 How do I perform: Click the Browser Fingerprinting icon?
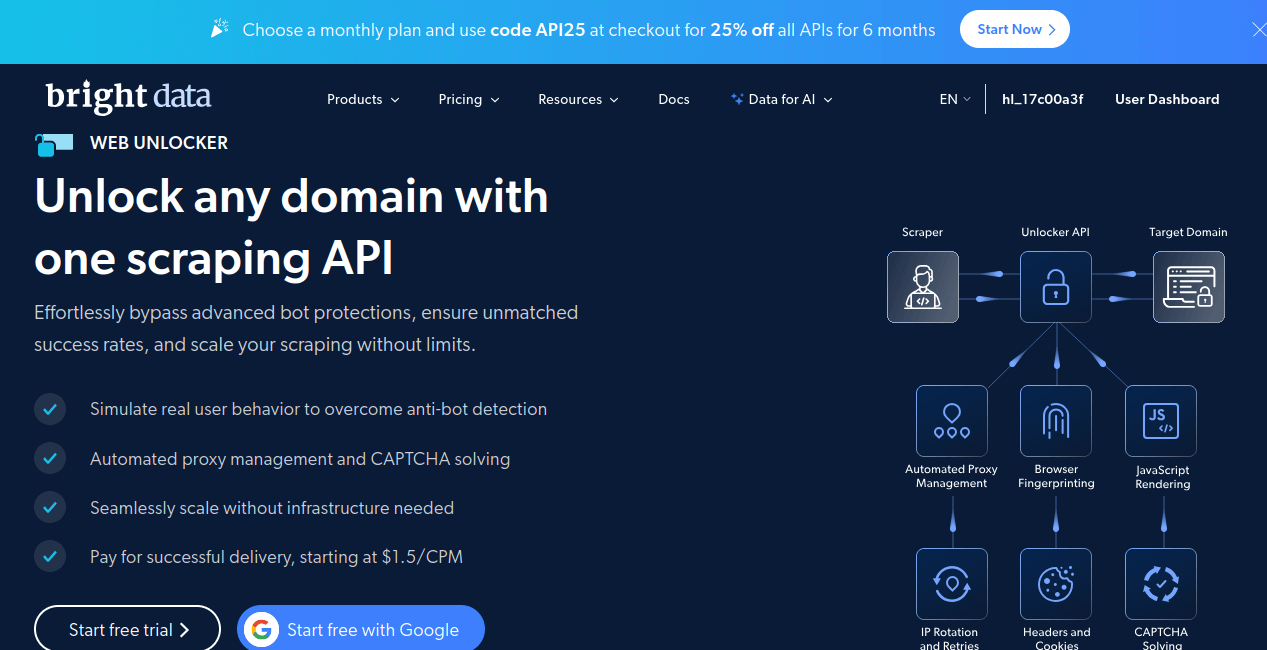point(1056,420)
